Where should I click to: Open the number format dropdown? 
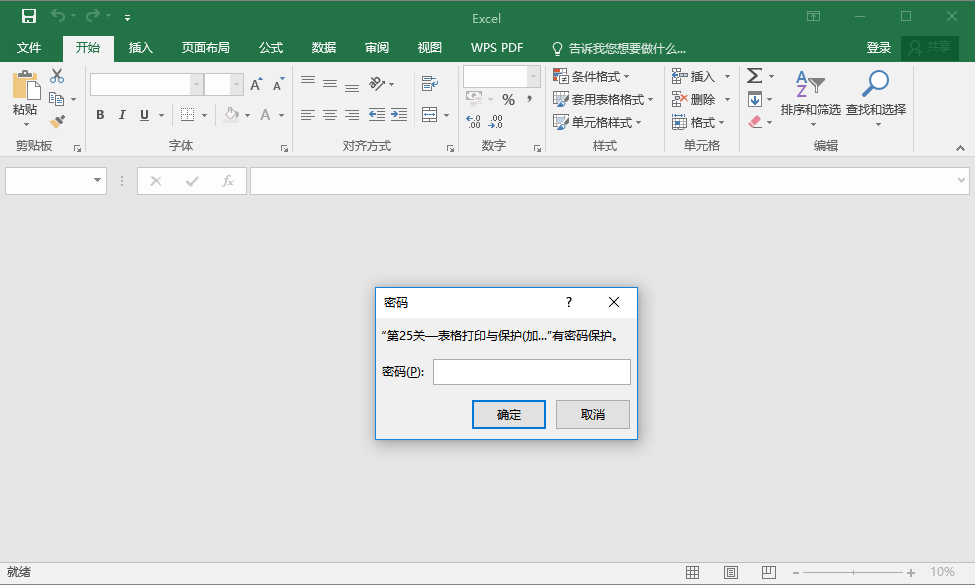click(x=534, y=76)
